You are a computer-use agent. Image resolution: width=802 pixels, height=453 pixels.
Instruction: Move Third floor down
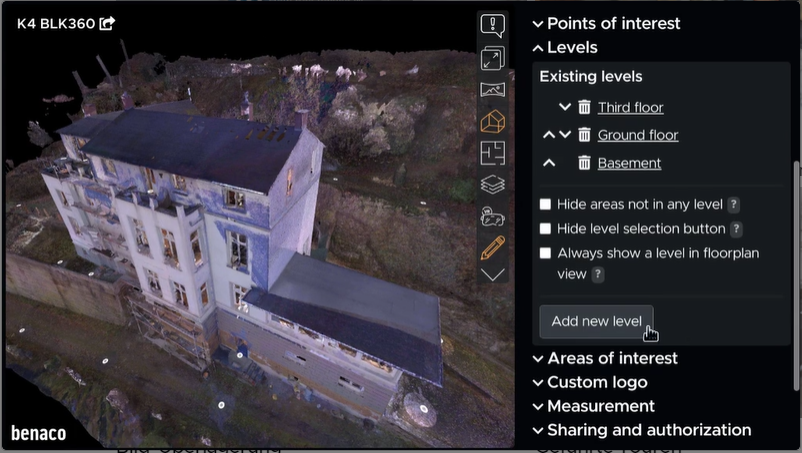pos(565,107)
